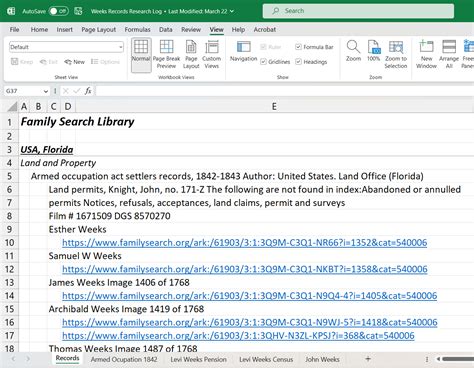Image resolution: width=474 pixels, height=368 pixels.
Task: Create a New sheet view
Action: tap(75, 62)
